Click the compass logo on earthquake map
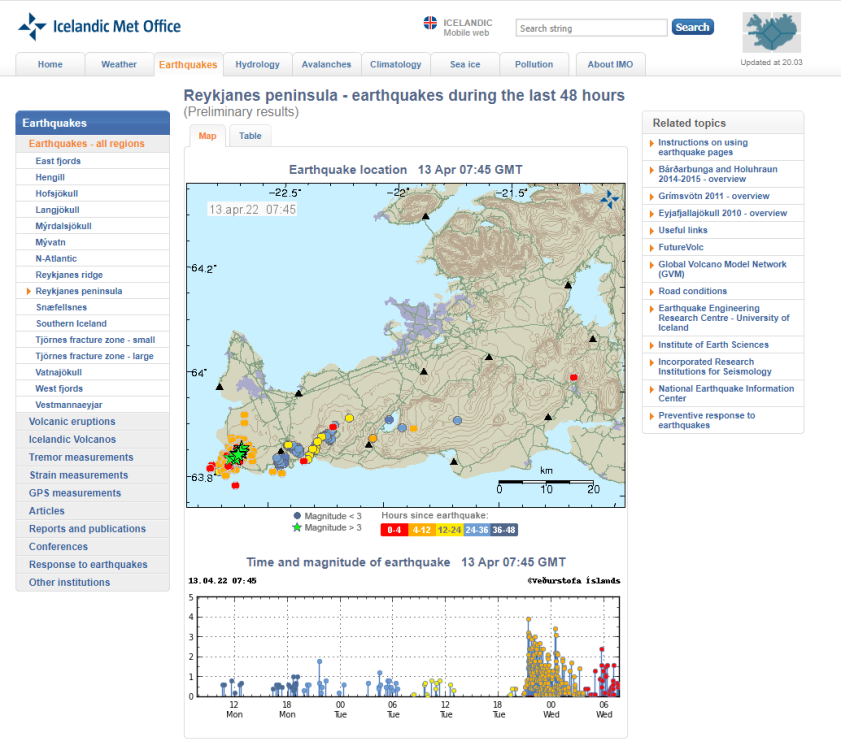Image resolution: width=841 pixels, height=750 pixels. point(609,200)
